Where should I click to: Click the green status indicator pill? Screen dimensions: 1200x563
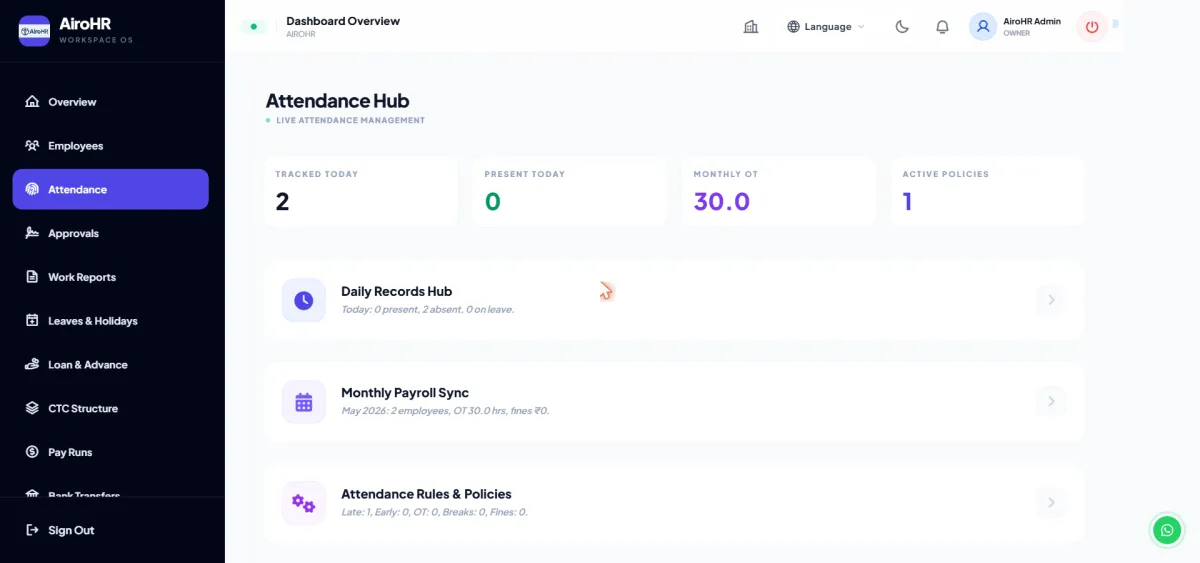coord(254,27)
